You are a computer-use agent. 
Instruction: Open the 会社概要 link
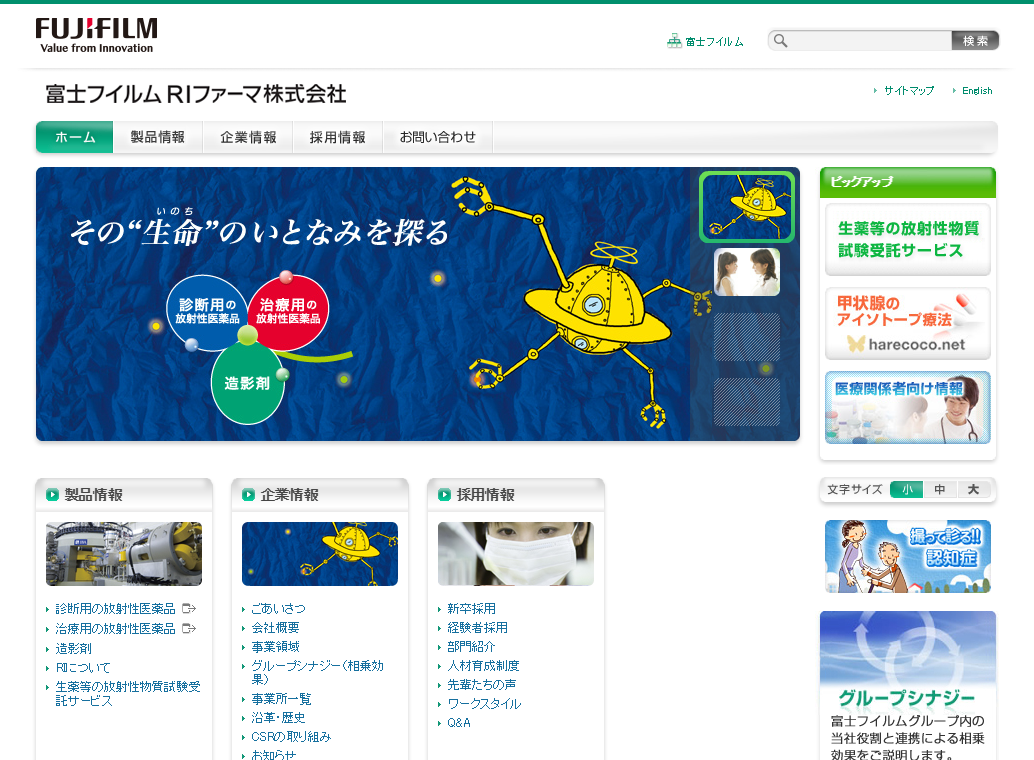(275, 627)
